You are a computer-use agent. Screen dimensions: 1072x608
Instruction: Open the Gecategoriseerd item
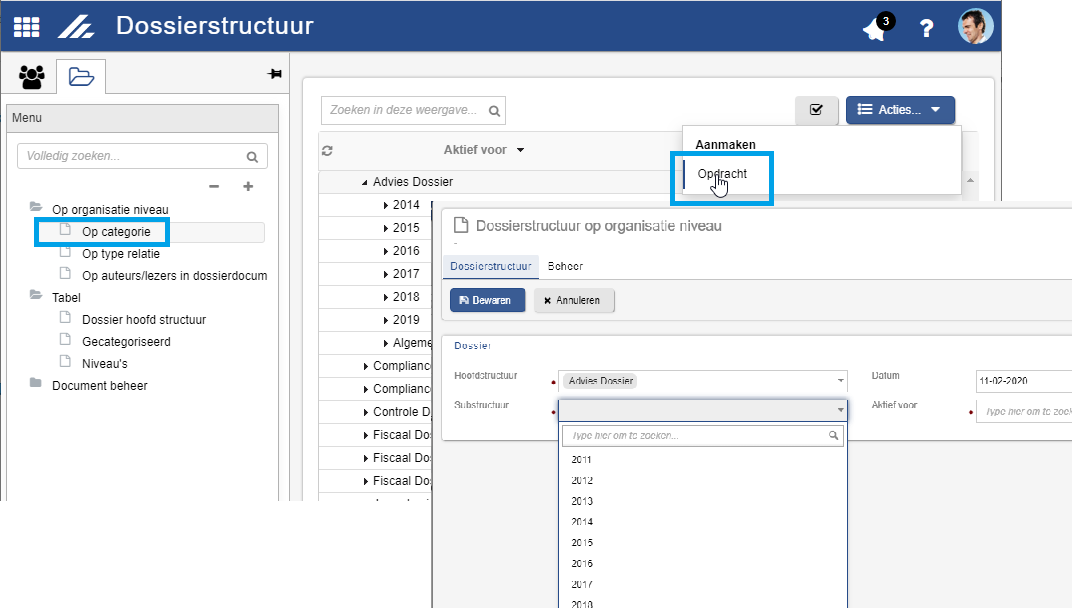(x=126, y=341)
